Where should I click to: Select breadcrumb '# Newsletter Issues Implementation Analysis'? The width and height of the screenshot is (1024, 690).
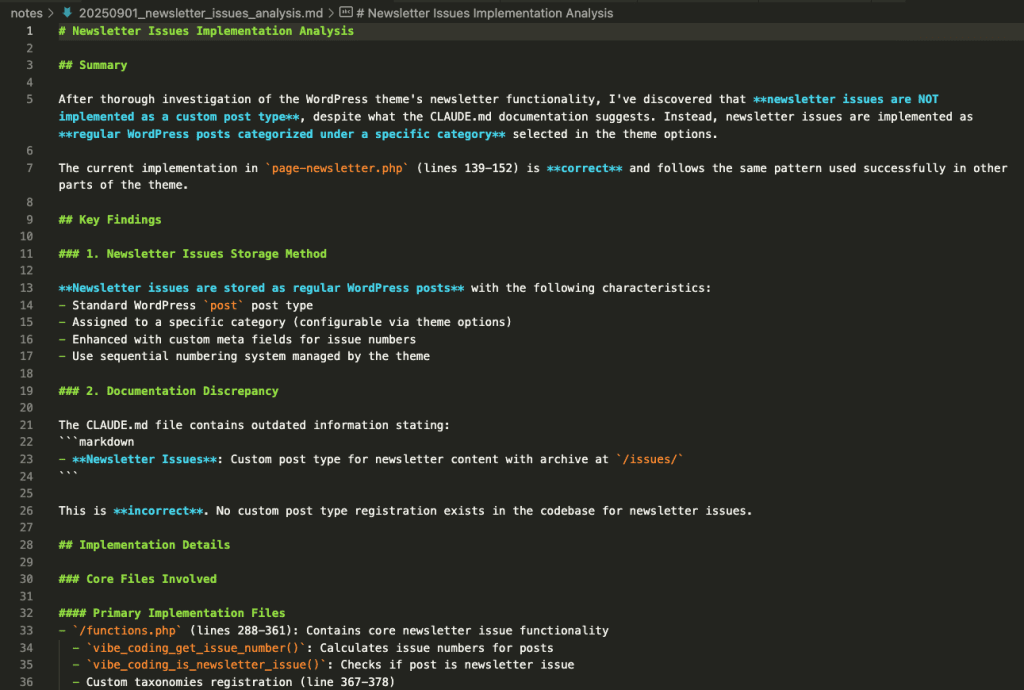[x=484, y=13]
